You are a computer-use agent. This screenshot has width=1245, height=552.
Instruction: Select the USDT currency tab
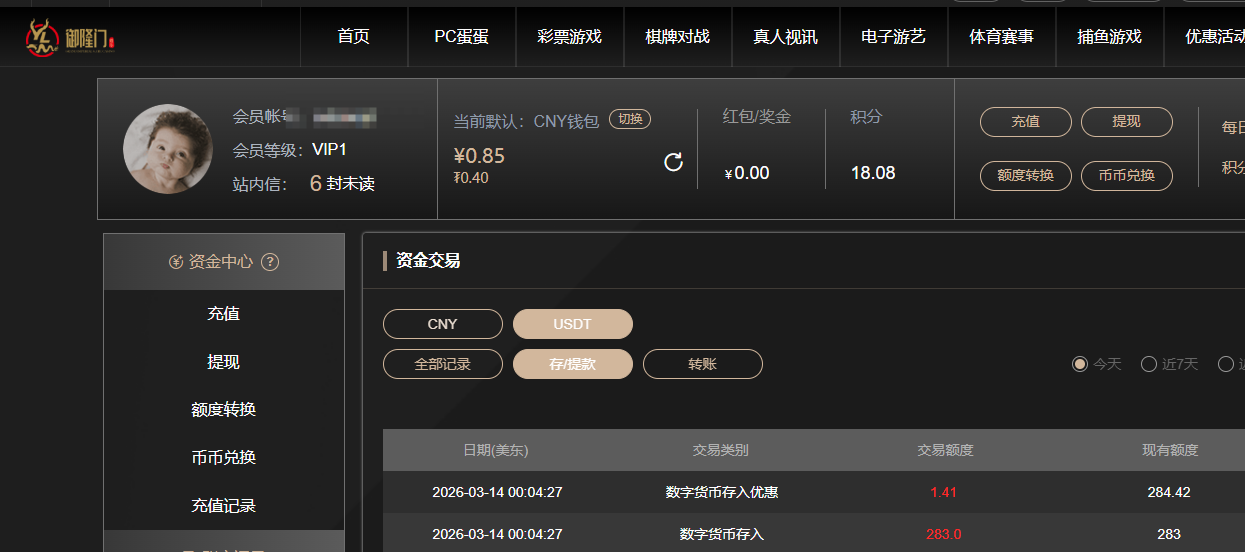572,324
